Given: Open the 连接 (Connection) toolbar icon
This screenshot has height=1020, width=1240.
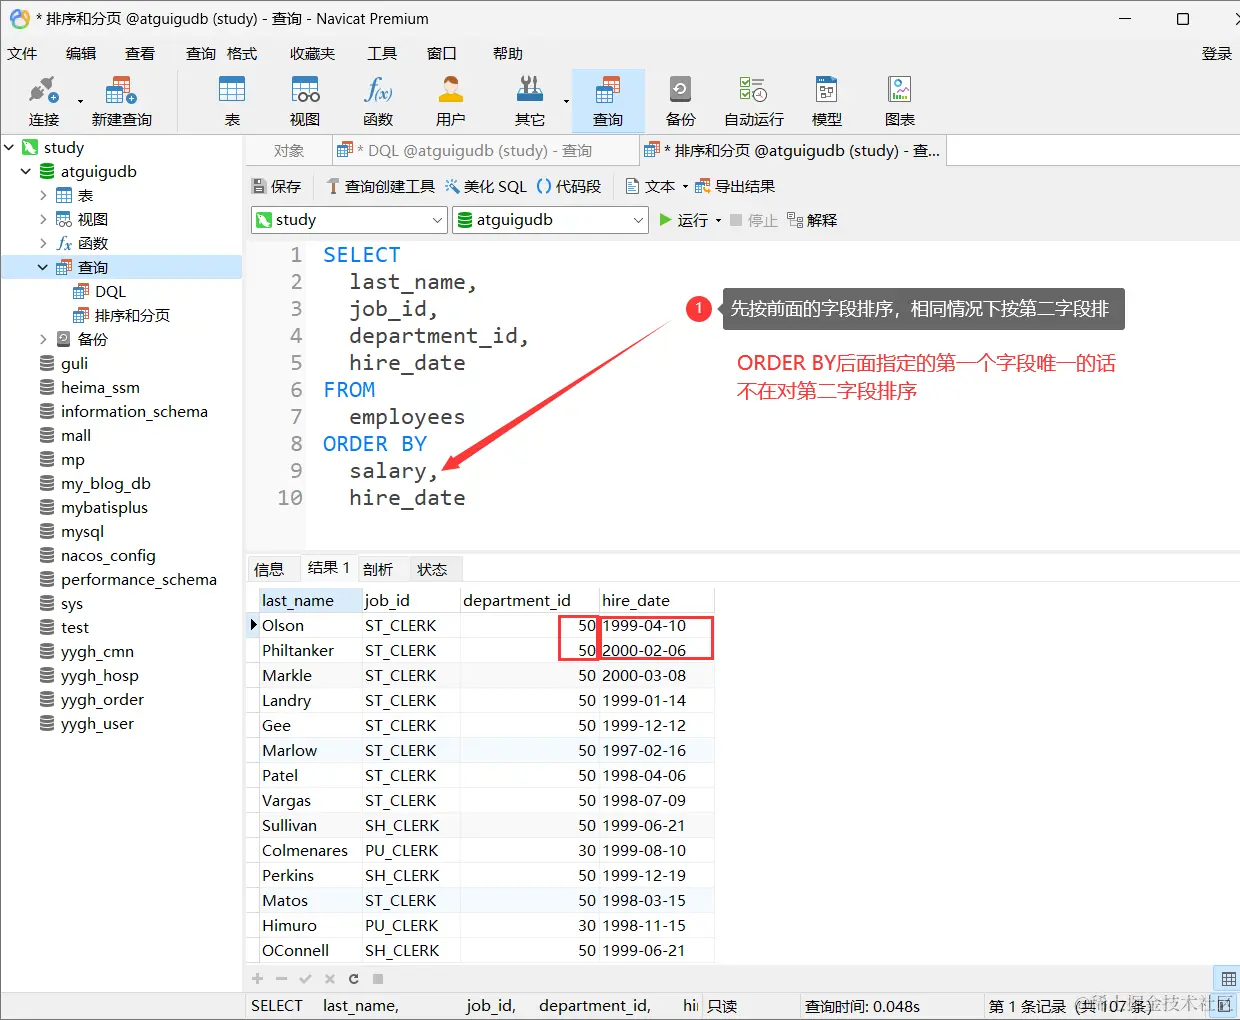Looking at the screenshot, I should [44, 102].
